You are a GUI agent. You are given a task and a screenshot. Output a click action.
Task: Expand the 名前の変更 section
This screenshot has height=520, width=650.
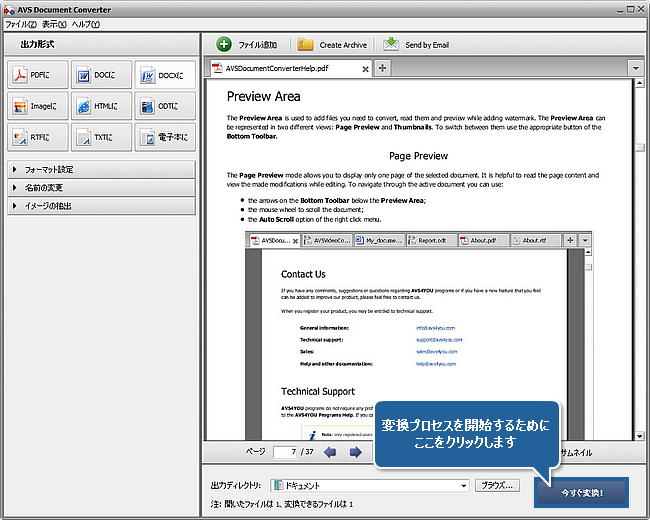point(101,188)
